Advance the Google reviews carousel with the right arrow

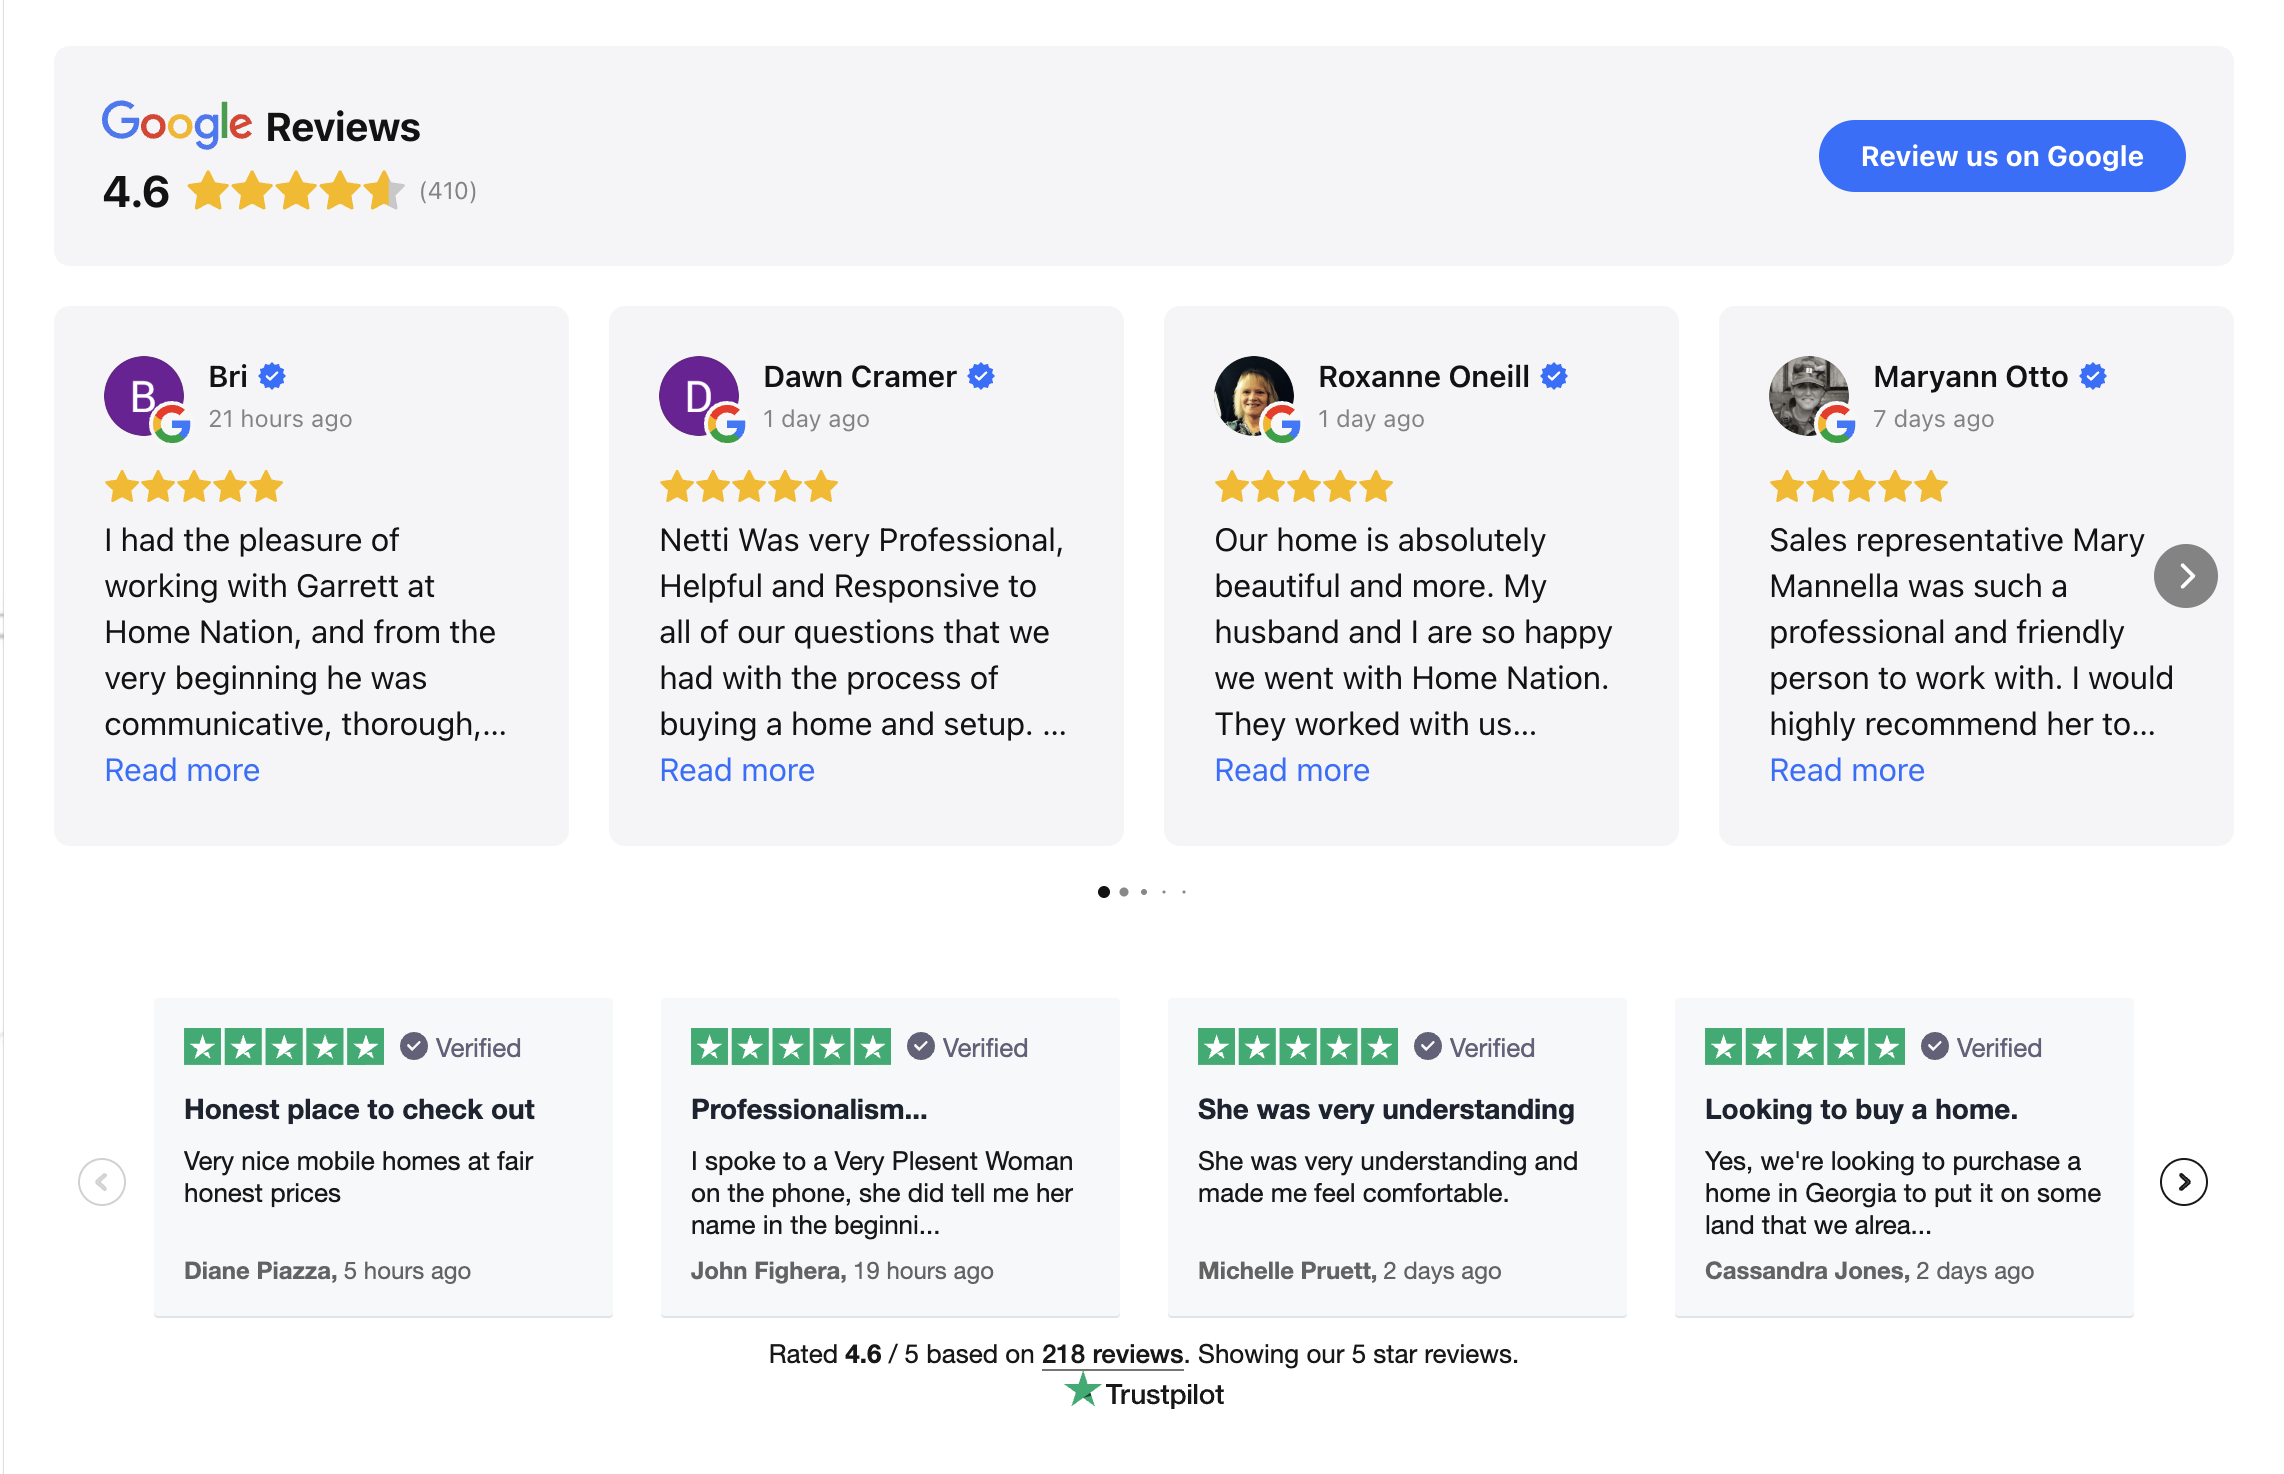[2186, 576]
